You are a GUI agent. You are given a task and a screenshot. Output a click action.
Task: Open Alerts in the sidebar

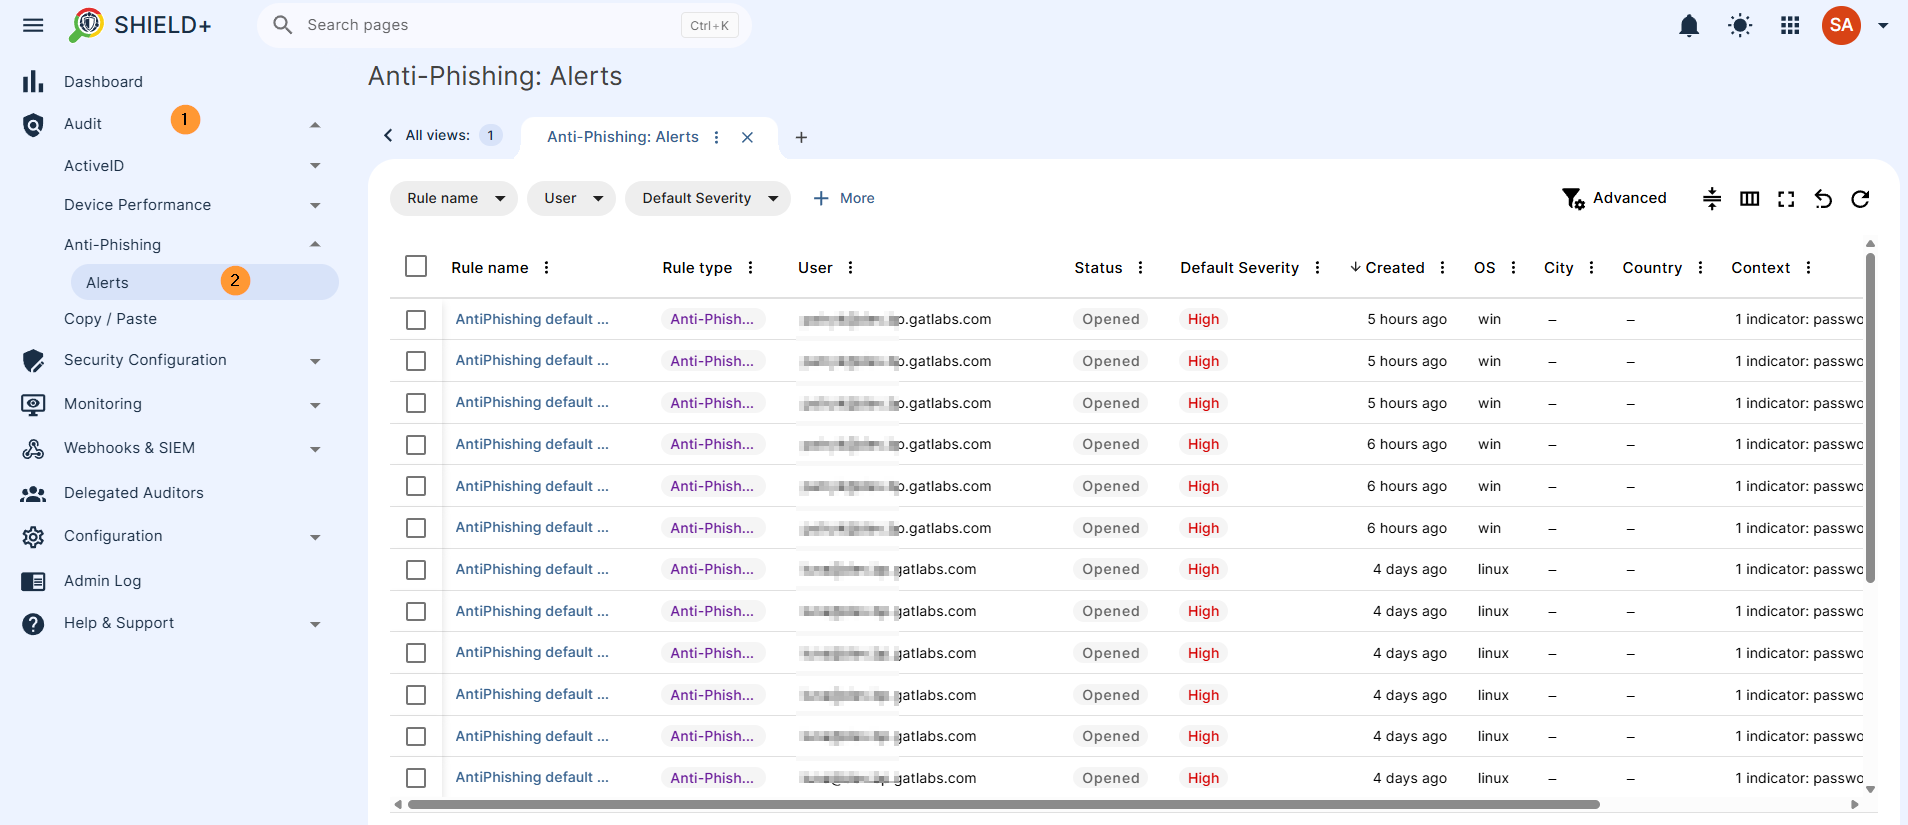click(205, 283)
